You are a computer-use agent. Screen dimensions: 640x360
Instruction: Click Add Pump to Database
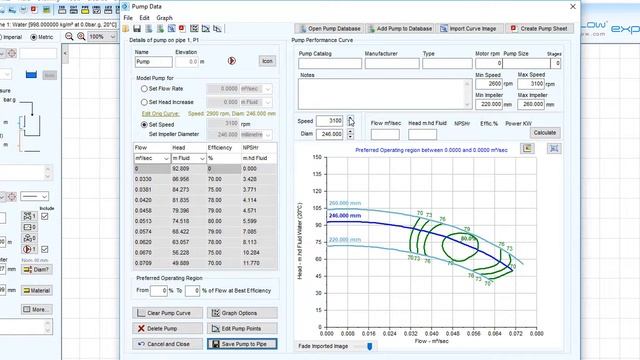click(400, 29)
